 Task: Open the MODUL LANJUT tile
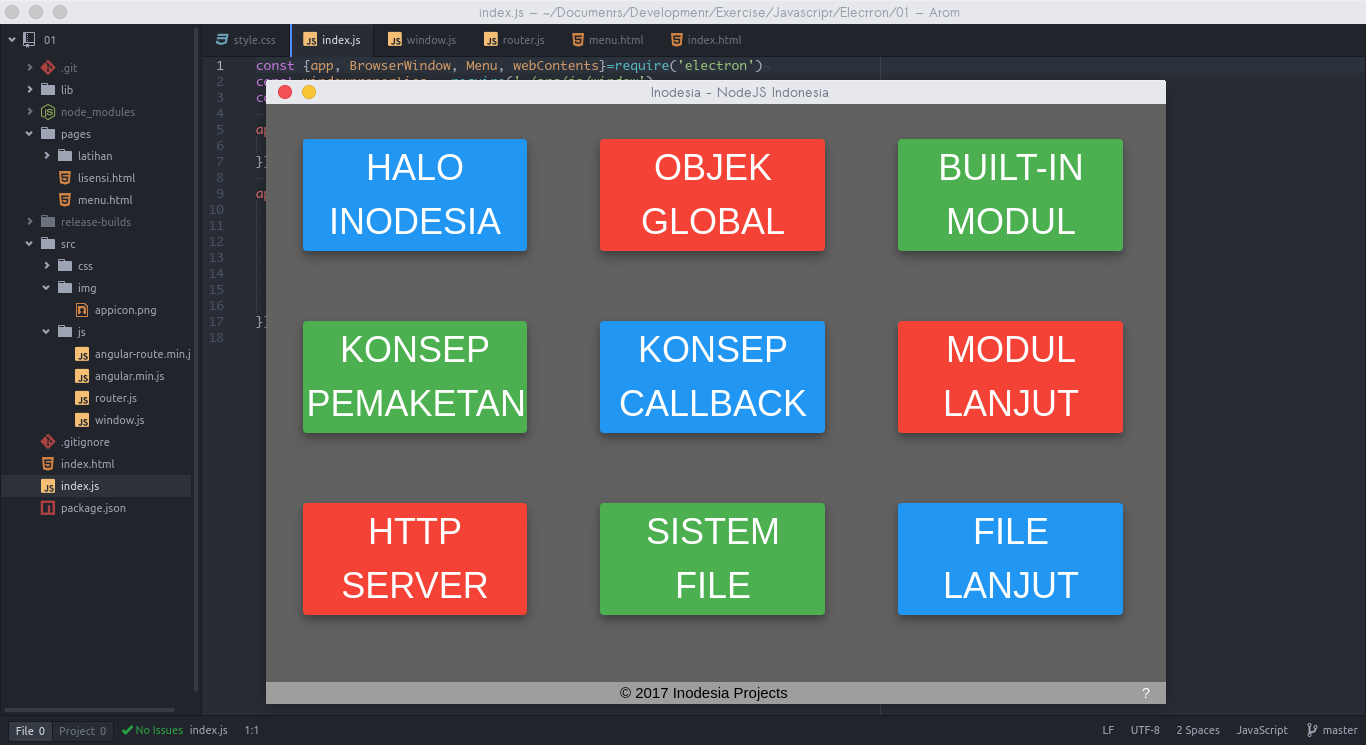[1010, 377]
